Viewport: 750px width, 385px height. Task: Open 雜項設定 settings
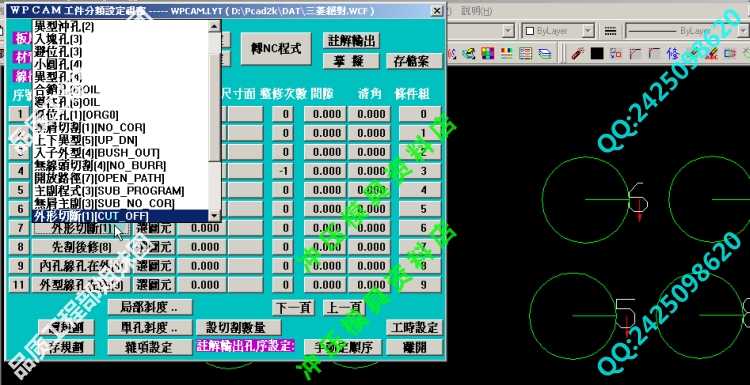(x=150, y=347)
